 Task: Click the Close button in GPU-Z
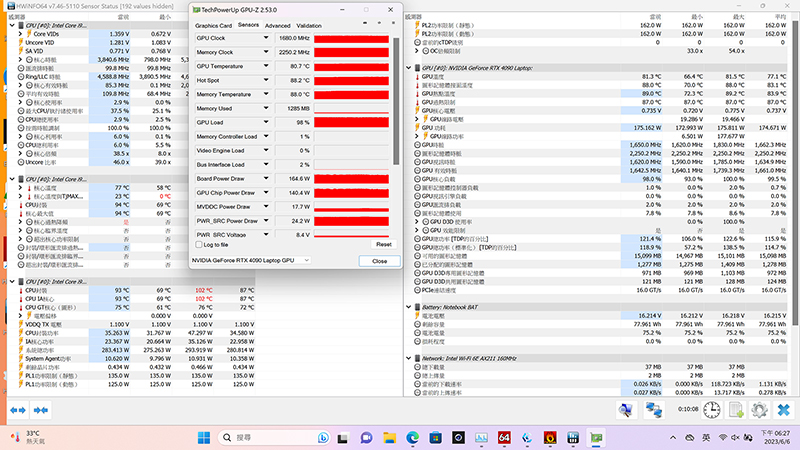click(379, 260)
